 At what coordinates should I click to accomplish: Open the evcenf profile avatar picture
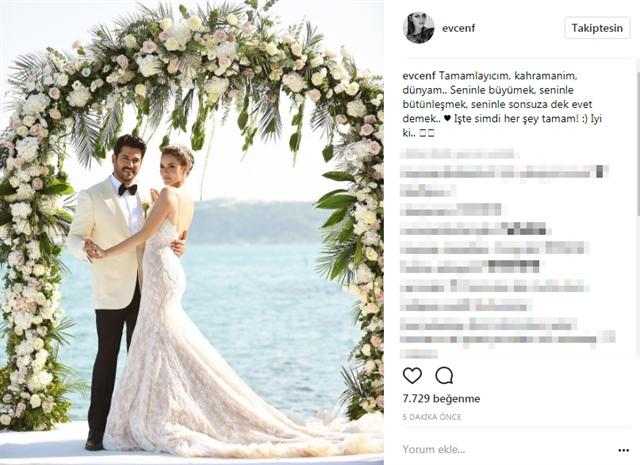tap(419, 28)
